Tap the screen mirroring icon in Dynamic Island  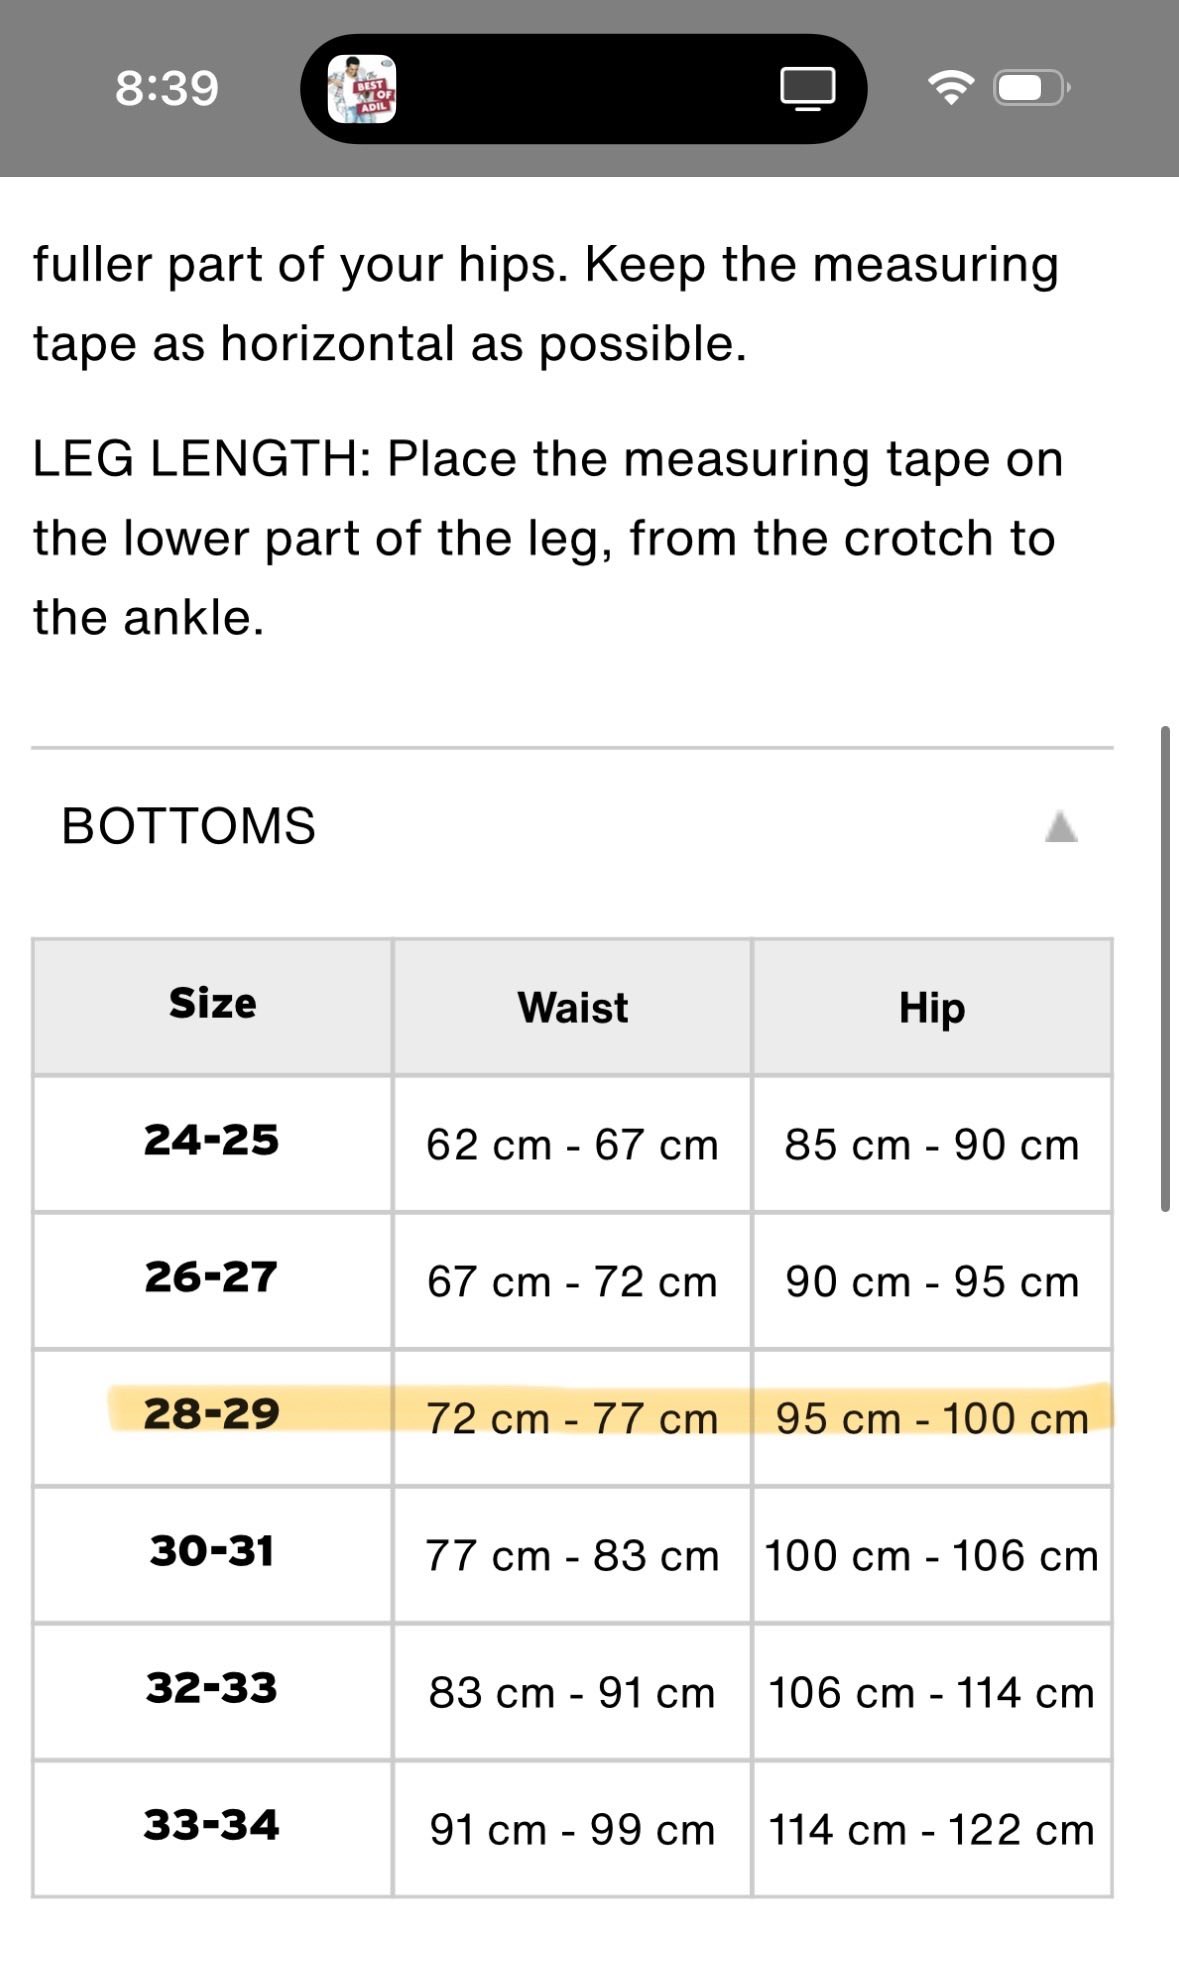(807, 89)
